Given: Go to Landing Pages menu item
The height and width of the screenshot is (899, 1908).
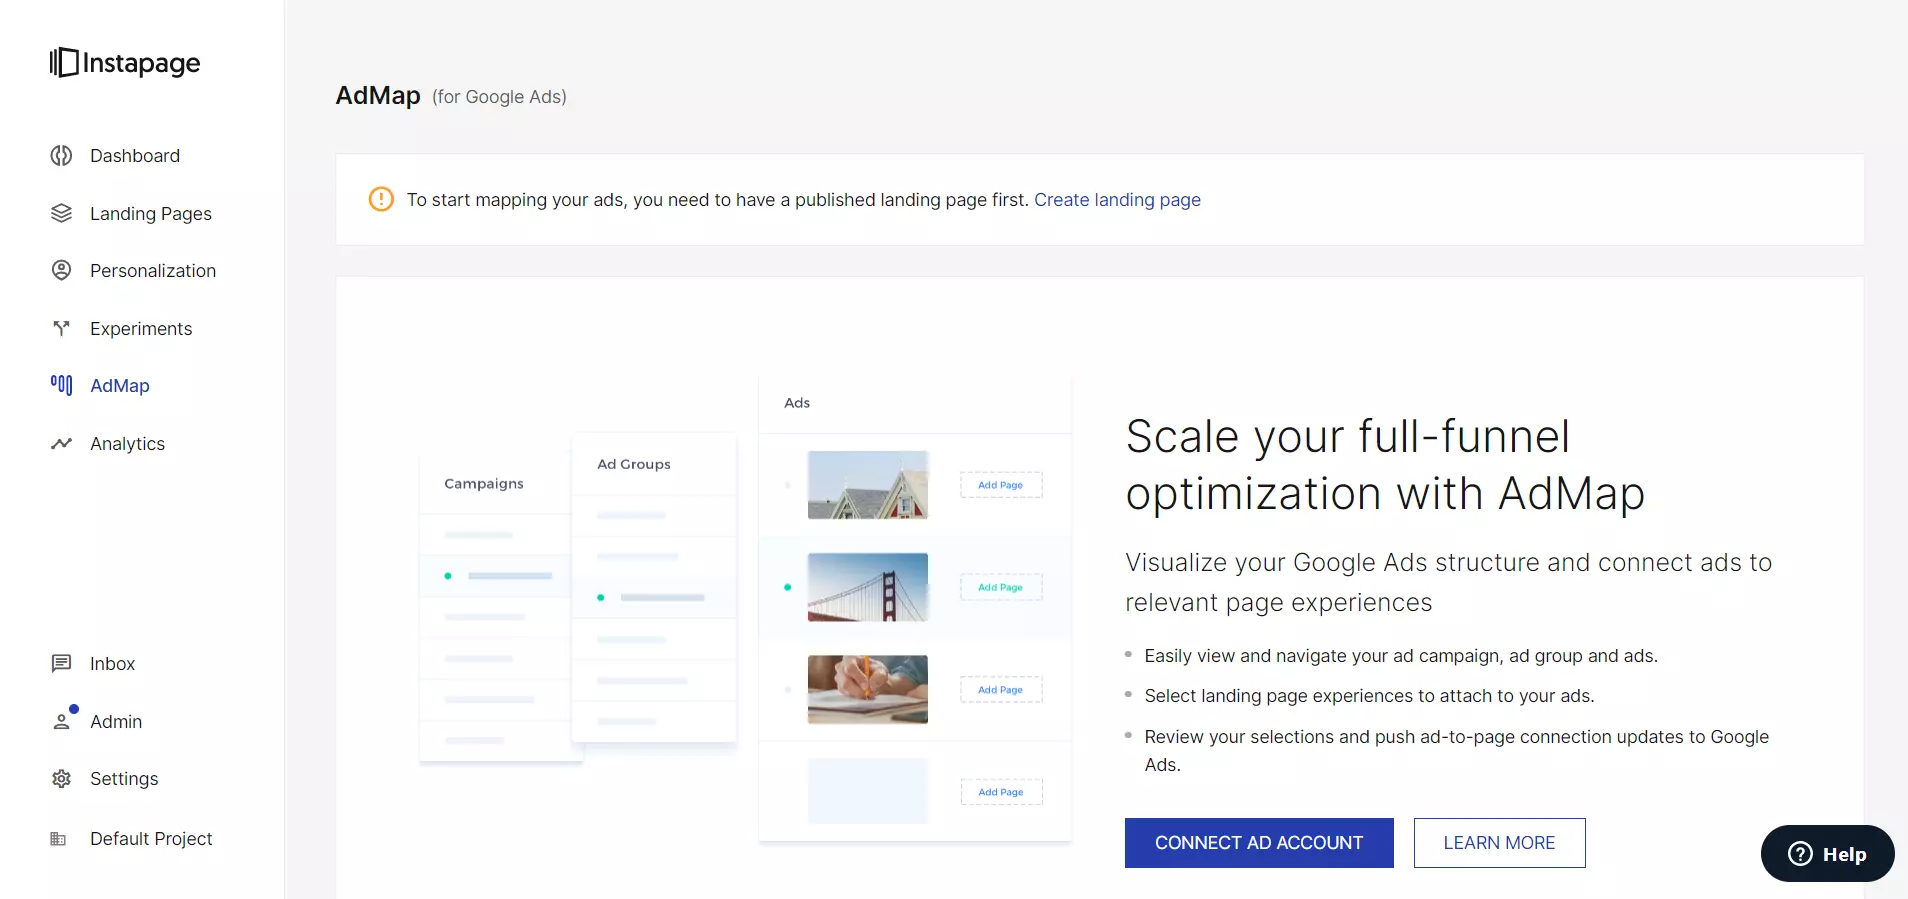Looking at the screenshot, I should pyautogui.click(x=150, y=214).
